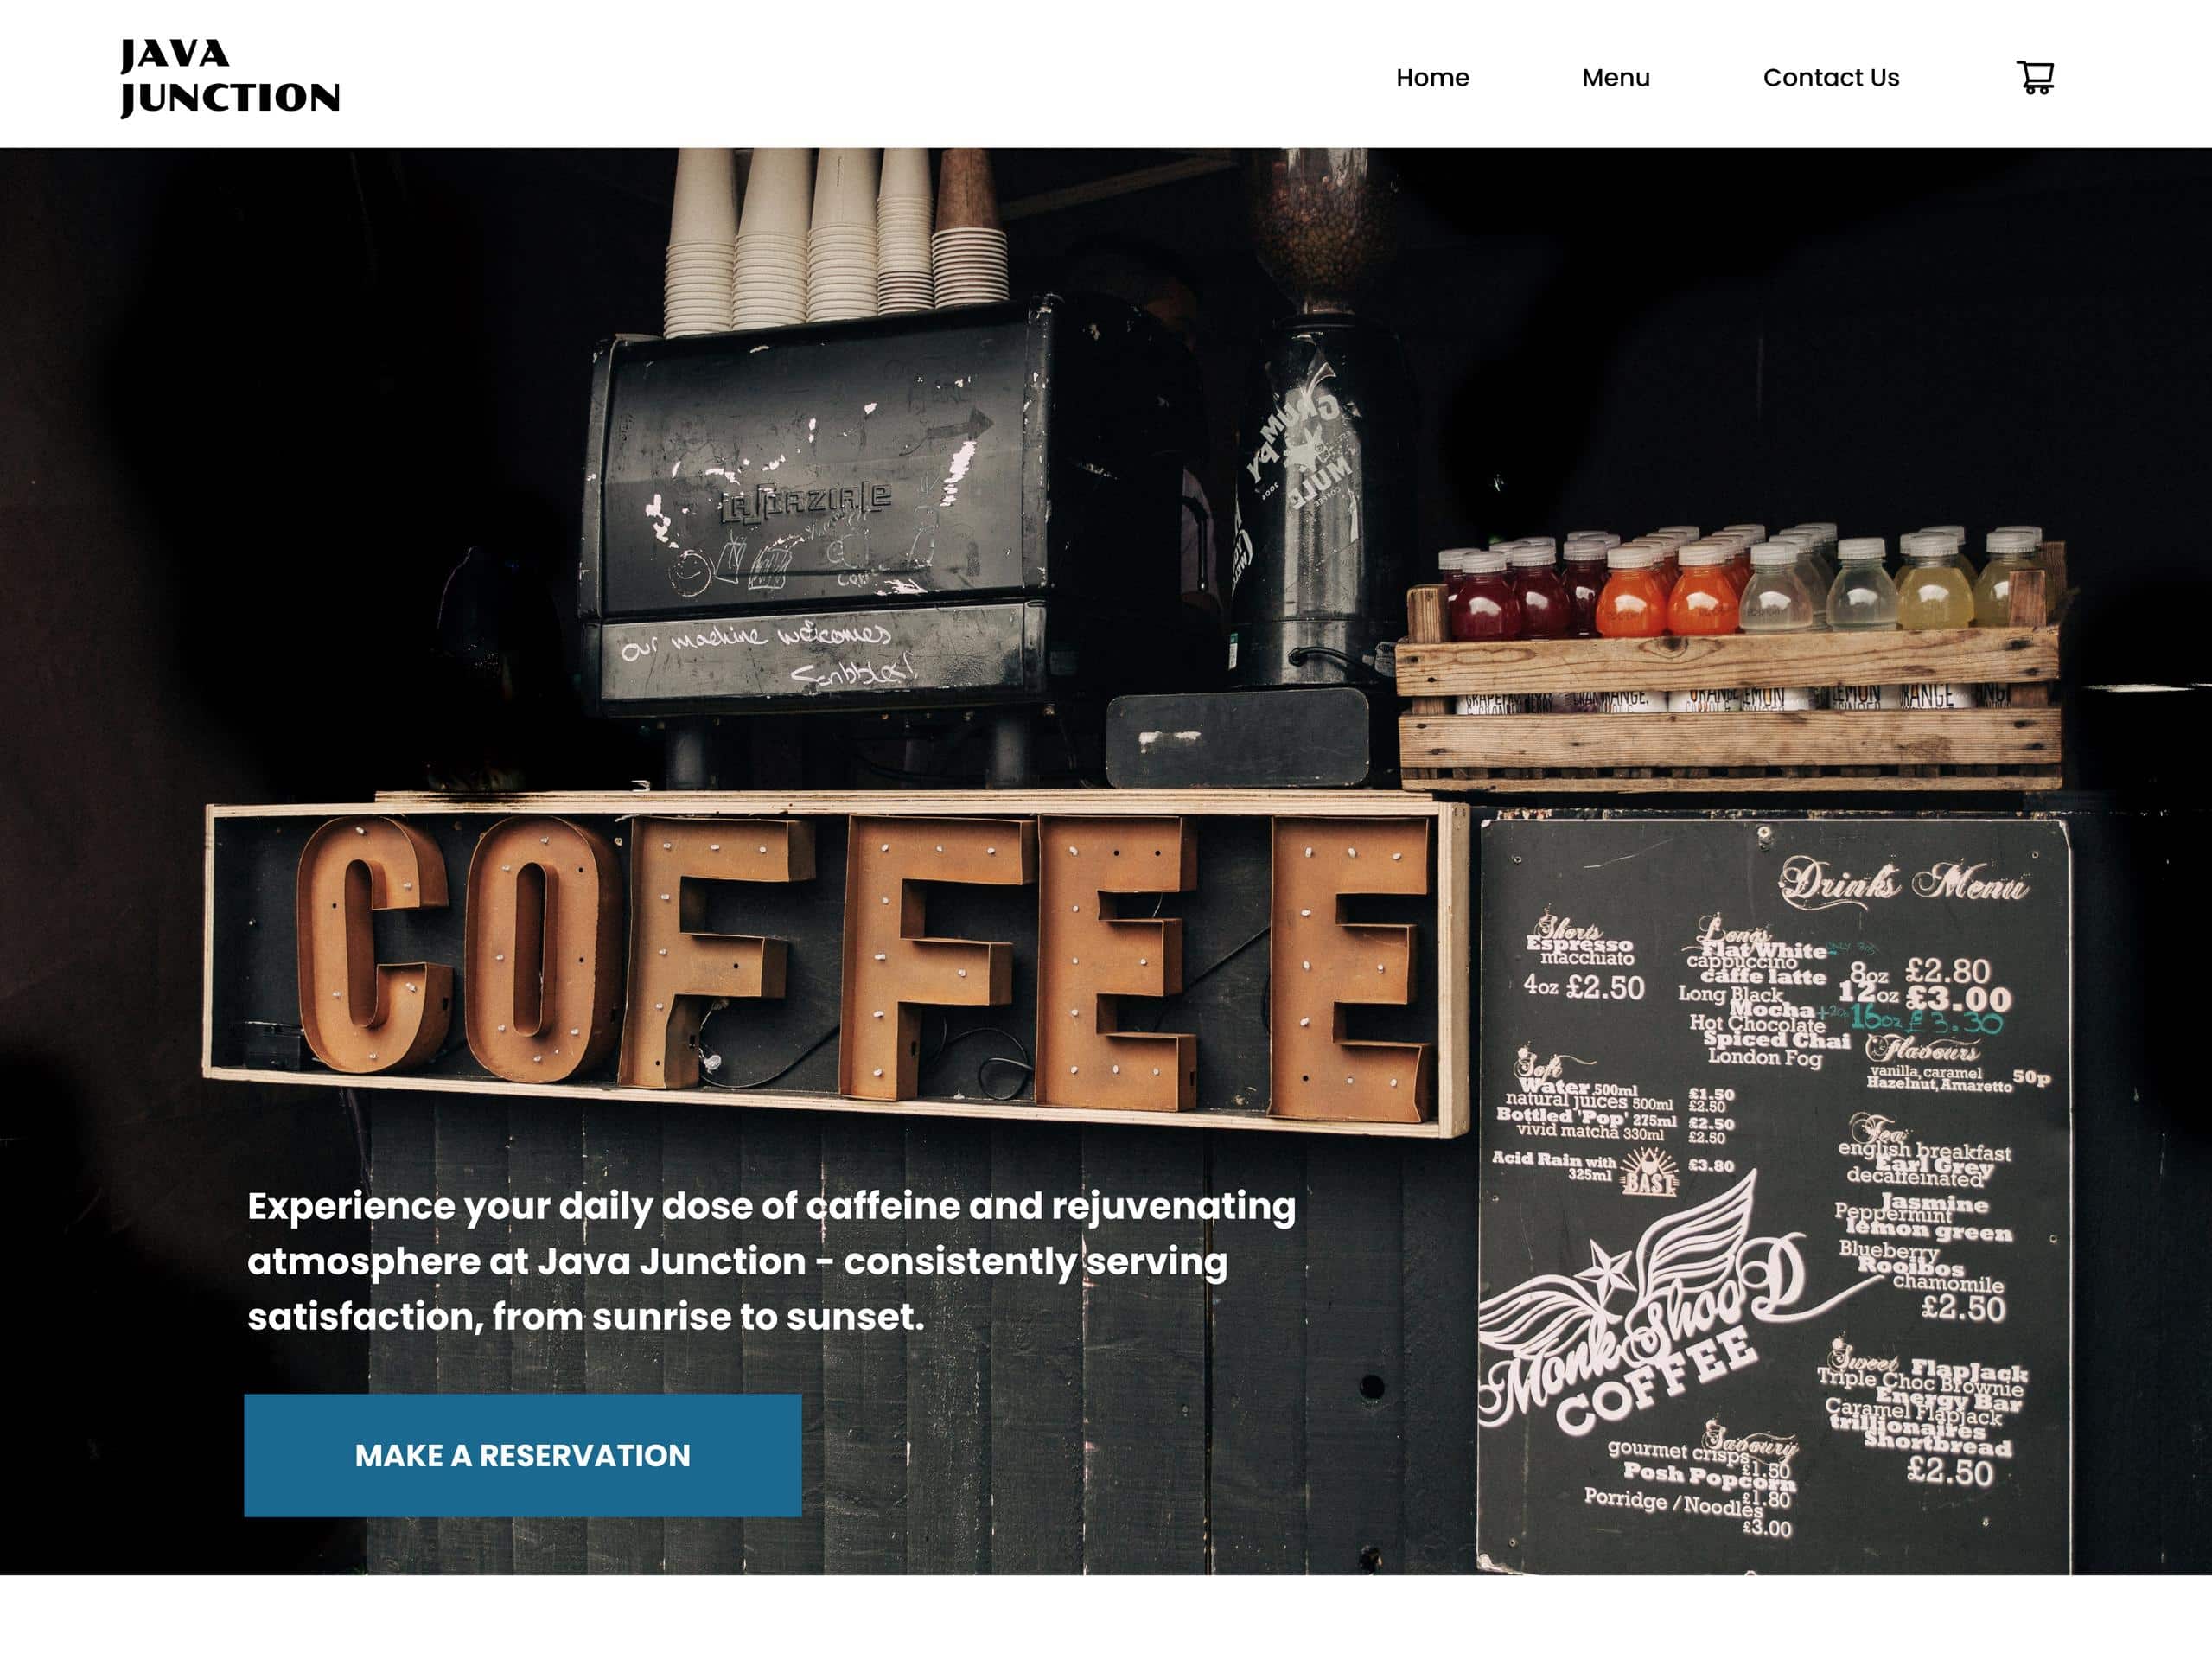
Task: Click the last E of the COFFEE sign
Action: pyautogui.click(x=1350, y=968)
